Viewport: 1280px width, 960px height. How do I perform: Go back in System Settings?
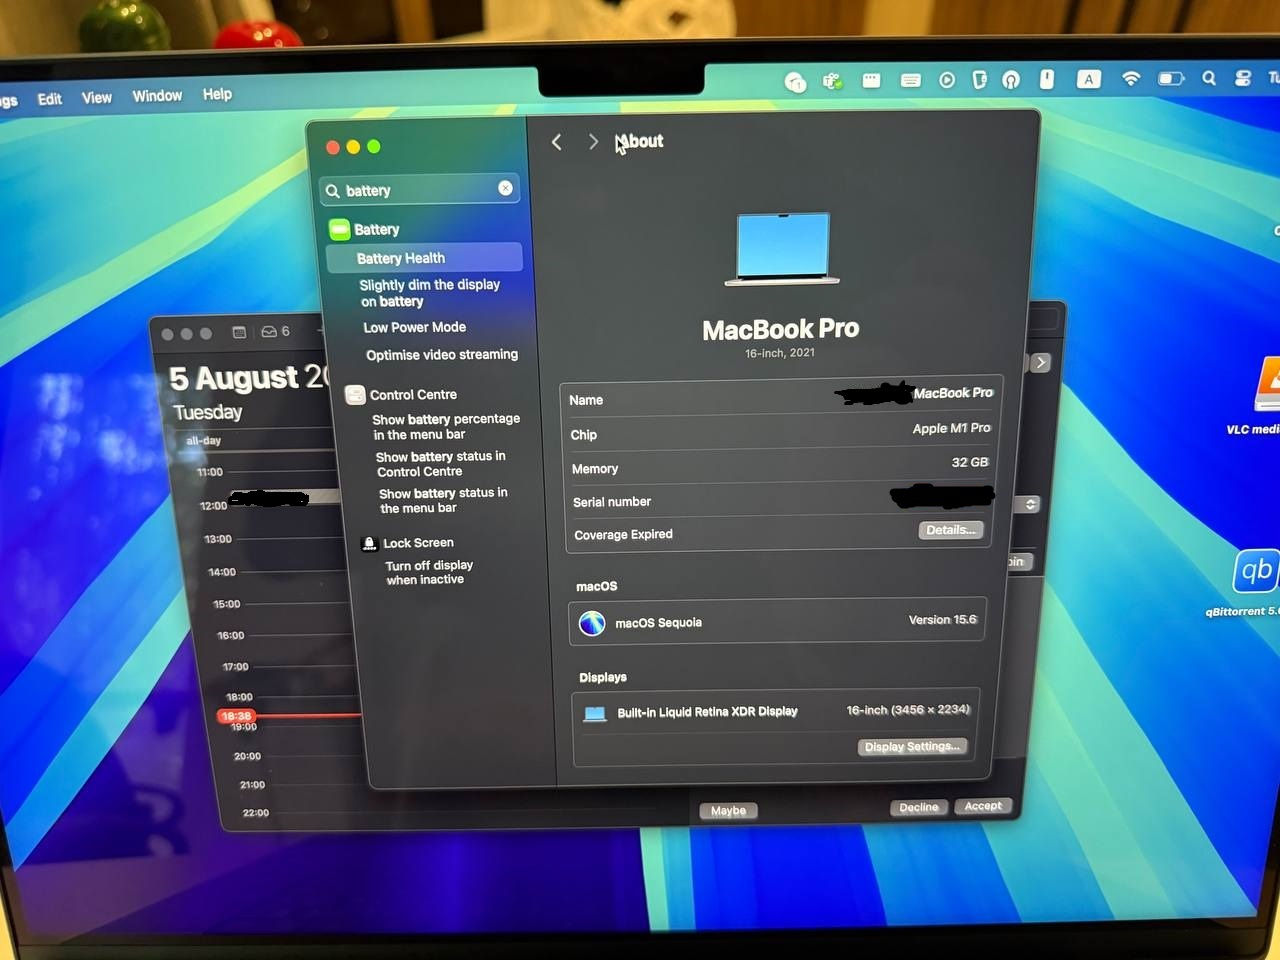[x=557, y=142]
